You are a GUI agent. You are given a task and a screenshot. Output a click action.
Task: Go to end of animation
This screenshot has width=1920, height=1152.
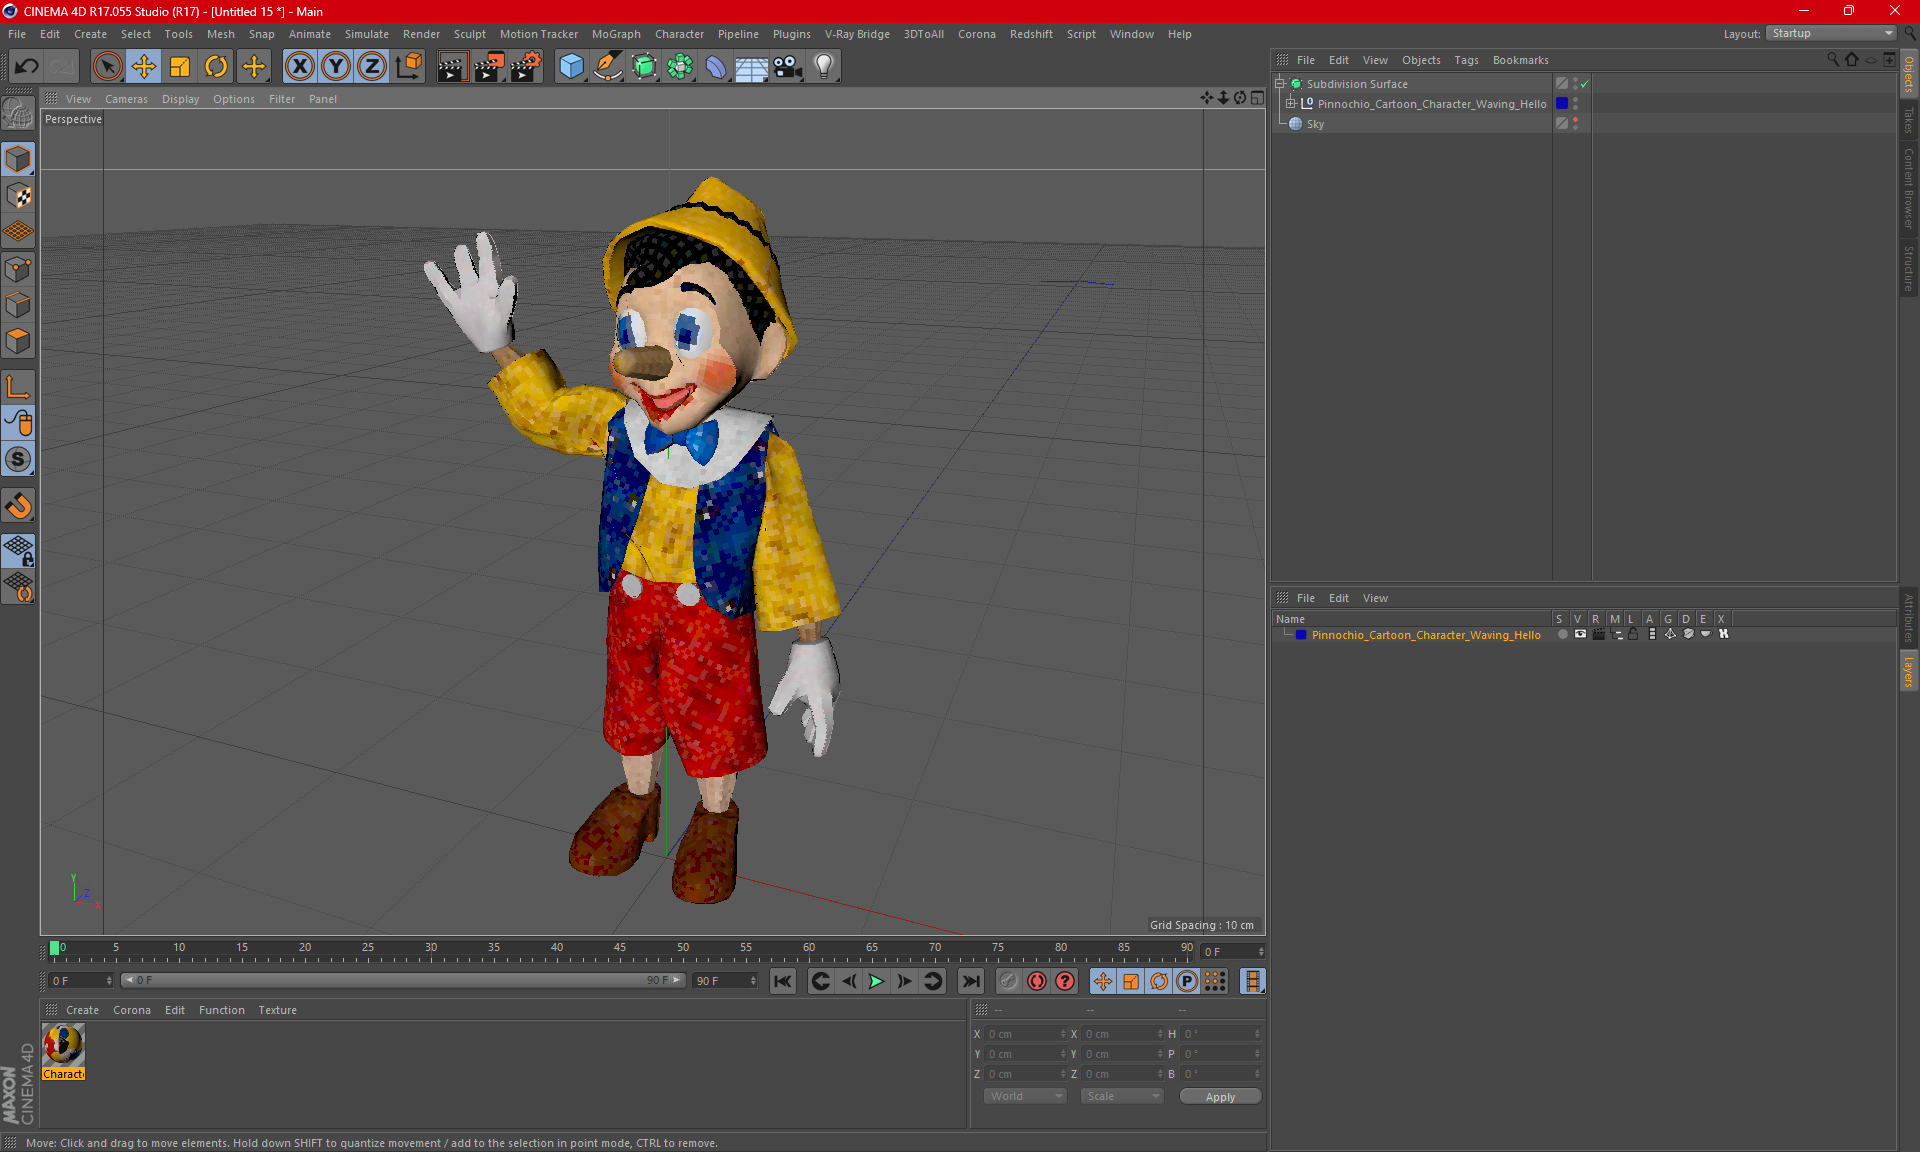pyautogui.click(x=970, y=981)
